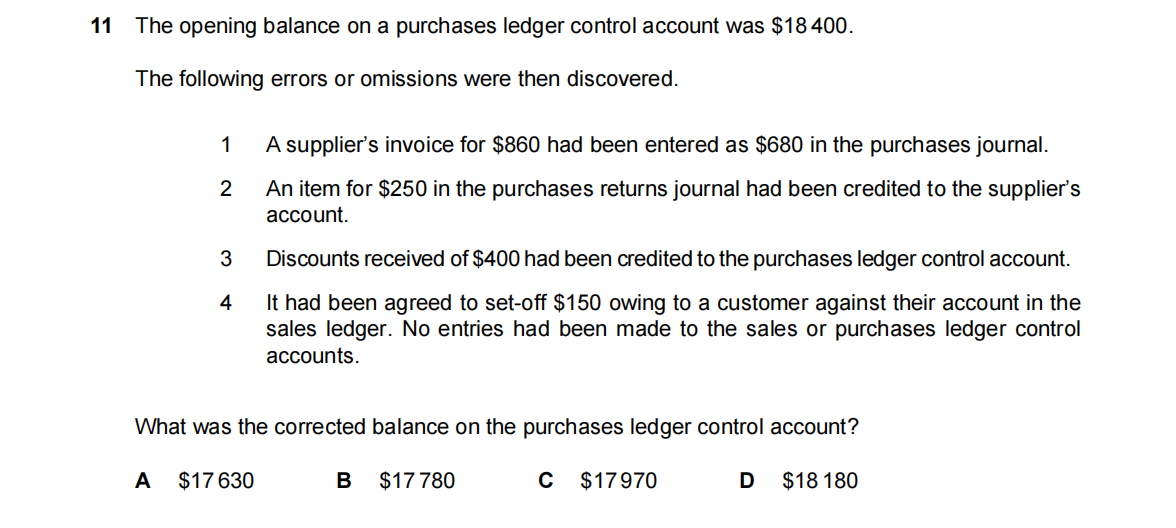Choose the $18 180 answer value
The image size is (1176, 528).
pyautogui.click(x=820, y=481)
